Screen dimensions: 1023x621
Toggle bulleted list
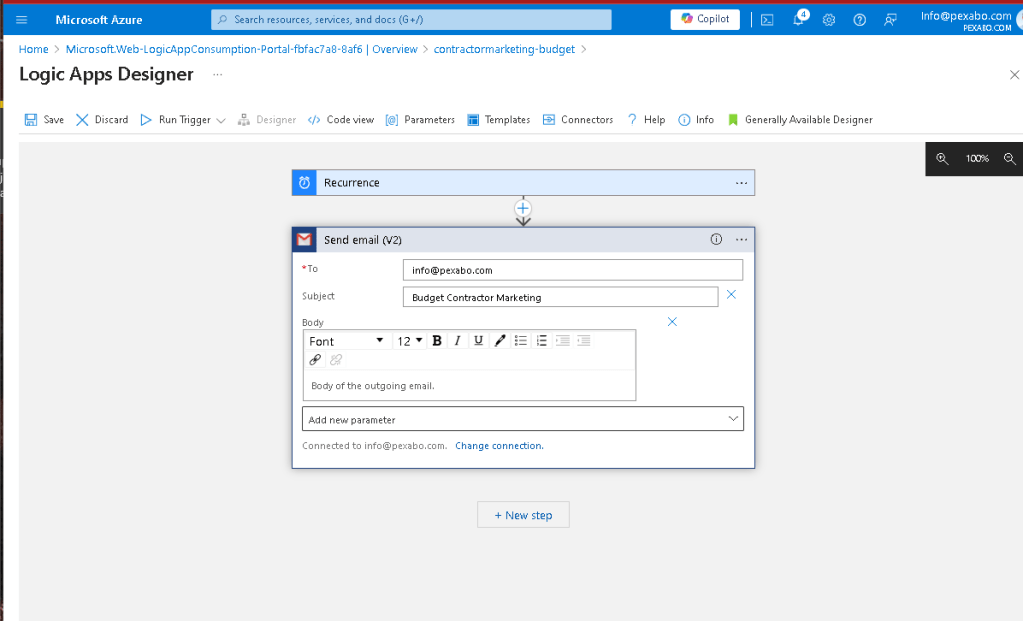click(521, 341)
